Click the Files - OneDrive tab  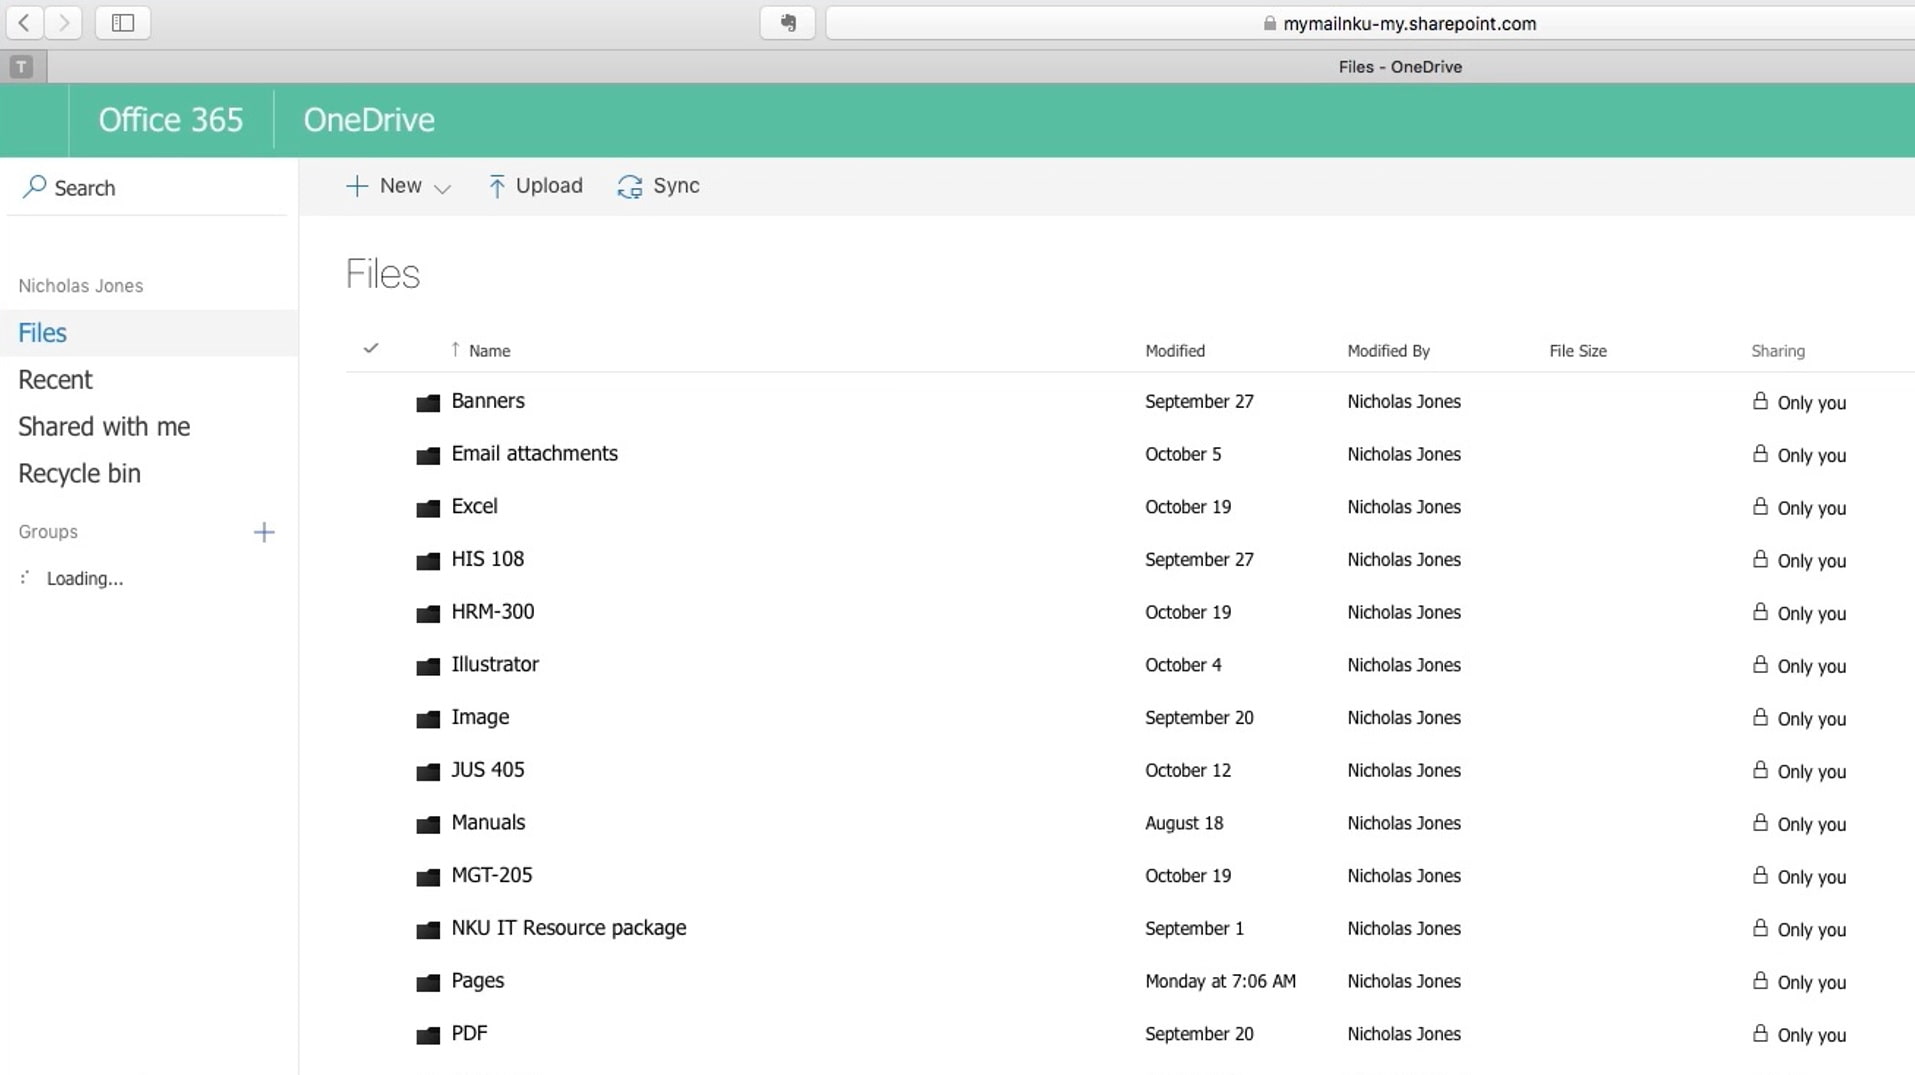(x=1400, y=67)
